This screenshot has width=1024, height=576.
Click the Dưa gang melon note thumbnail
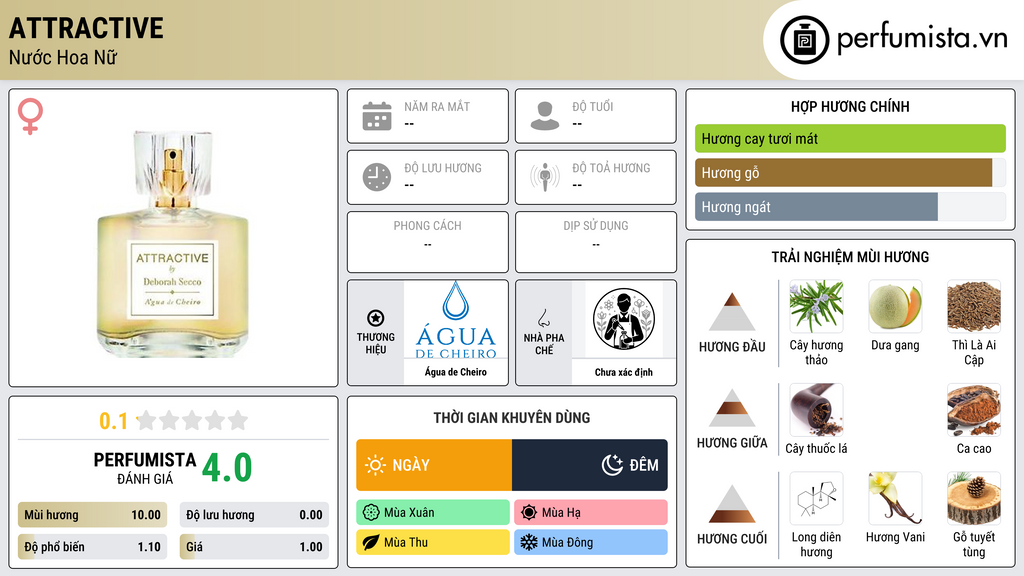click(895, 307)
